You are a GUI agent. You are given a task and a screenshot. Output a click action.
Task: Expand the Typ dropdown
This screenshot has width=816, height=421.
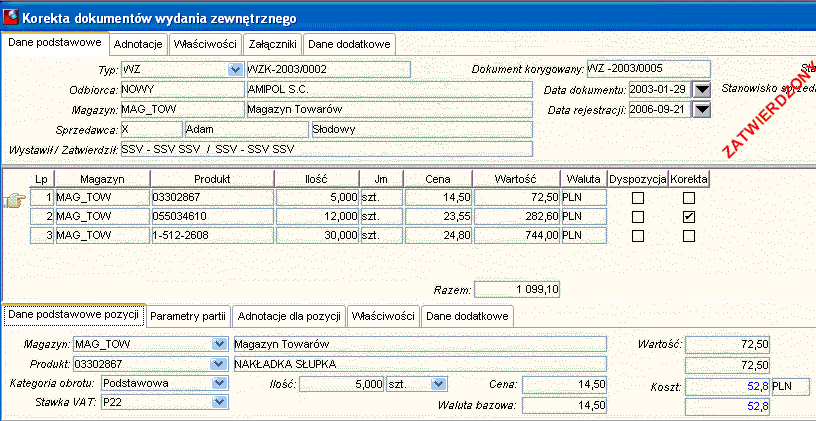(x=236, y=69)
